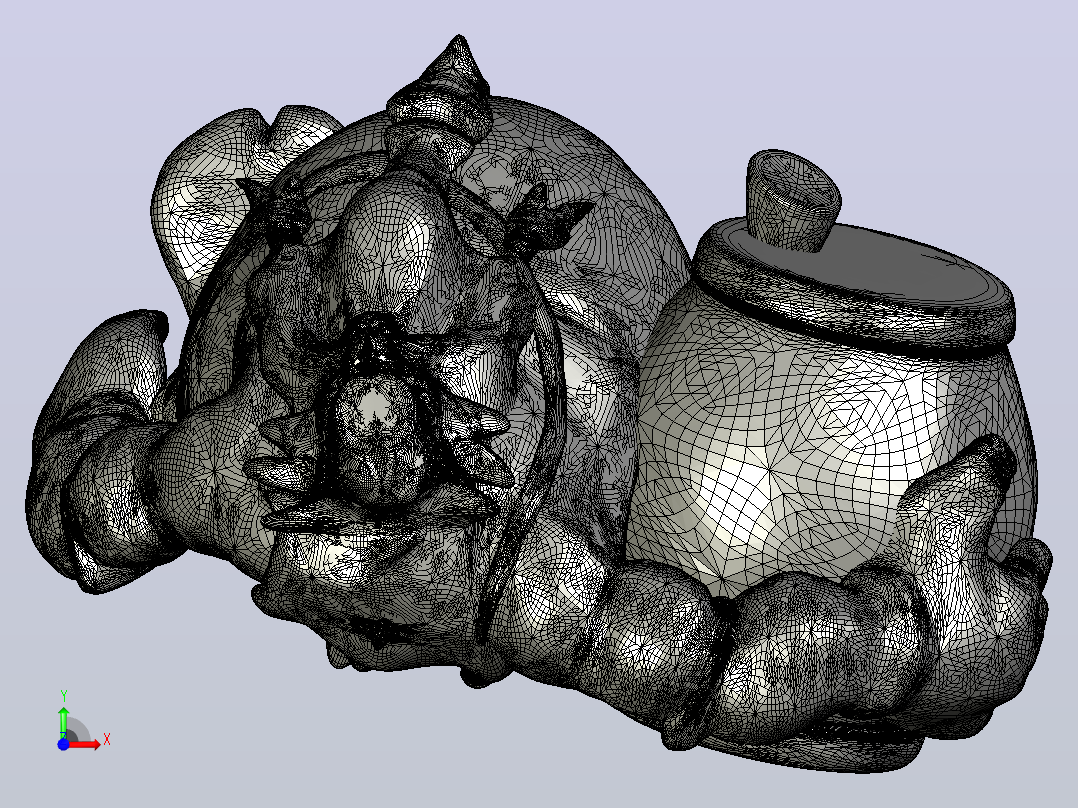
Task: Click the red X axis arrow of the triad
Action: coord(84,744)
